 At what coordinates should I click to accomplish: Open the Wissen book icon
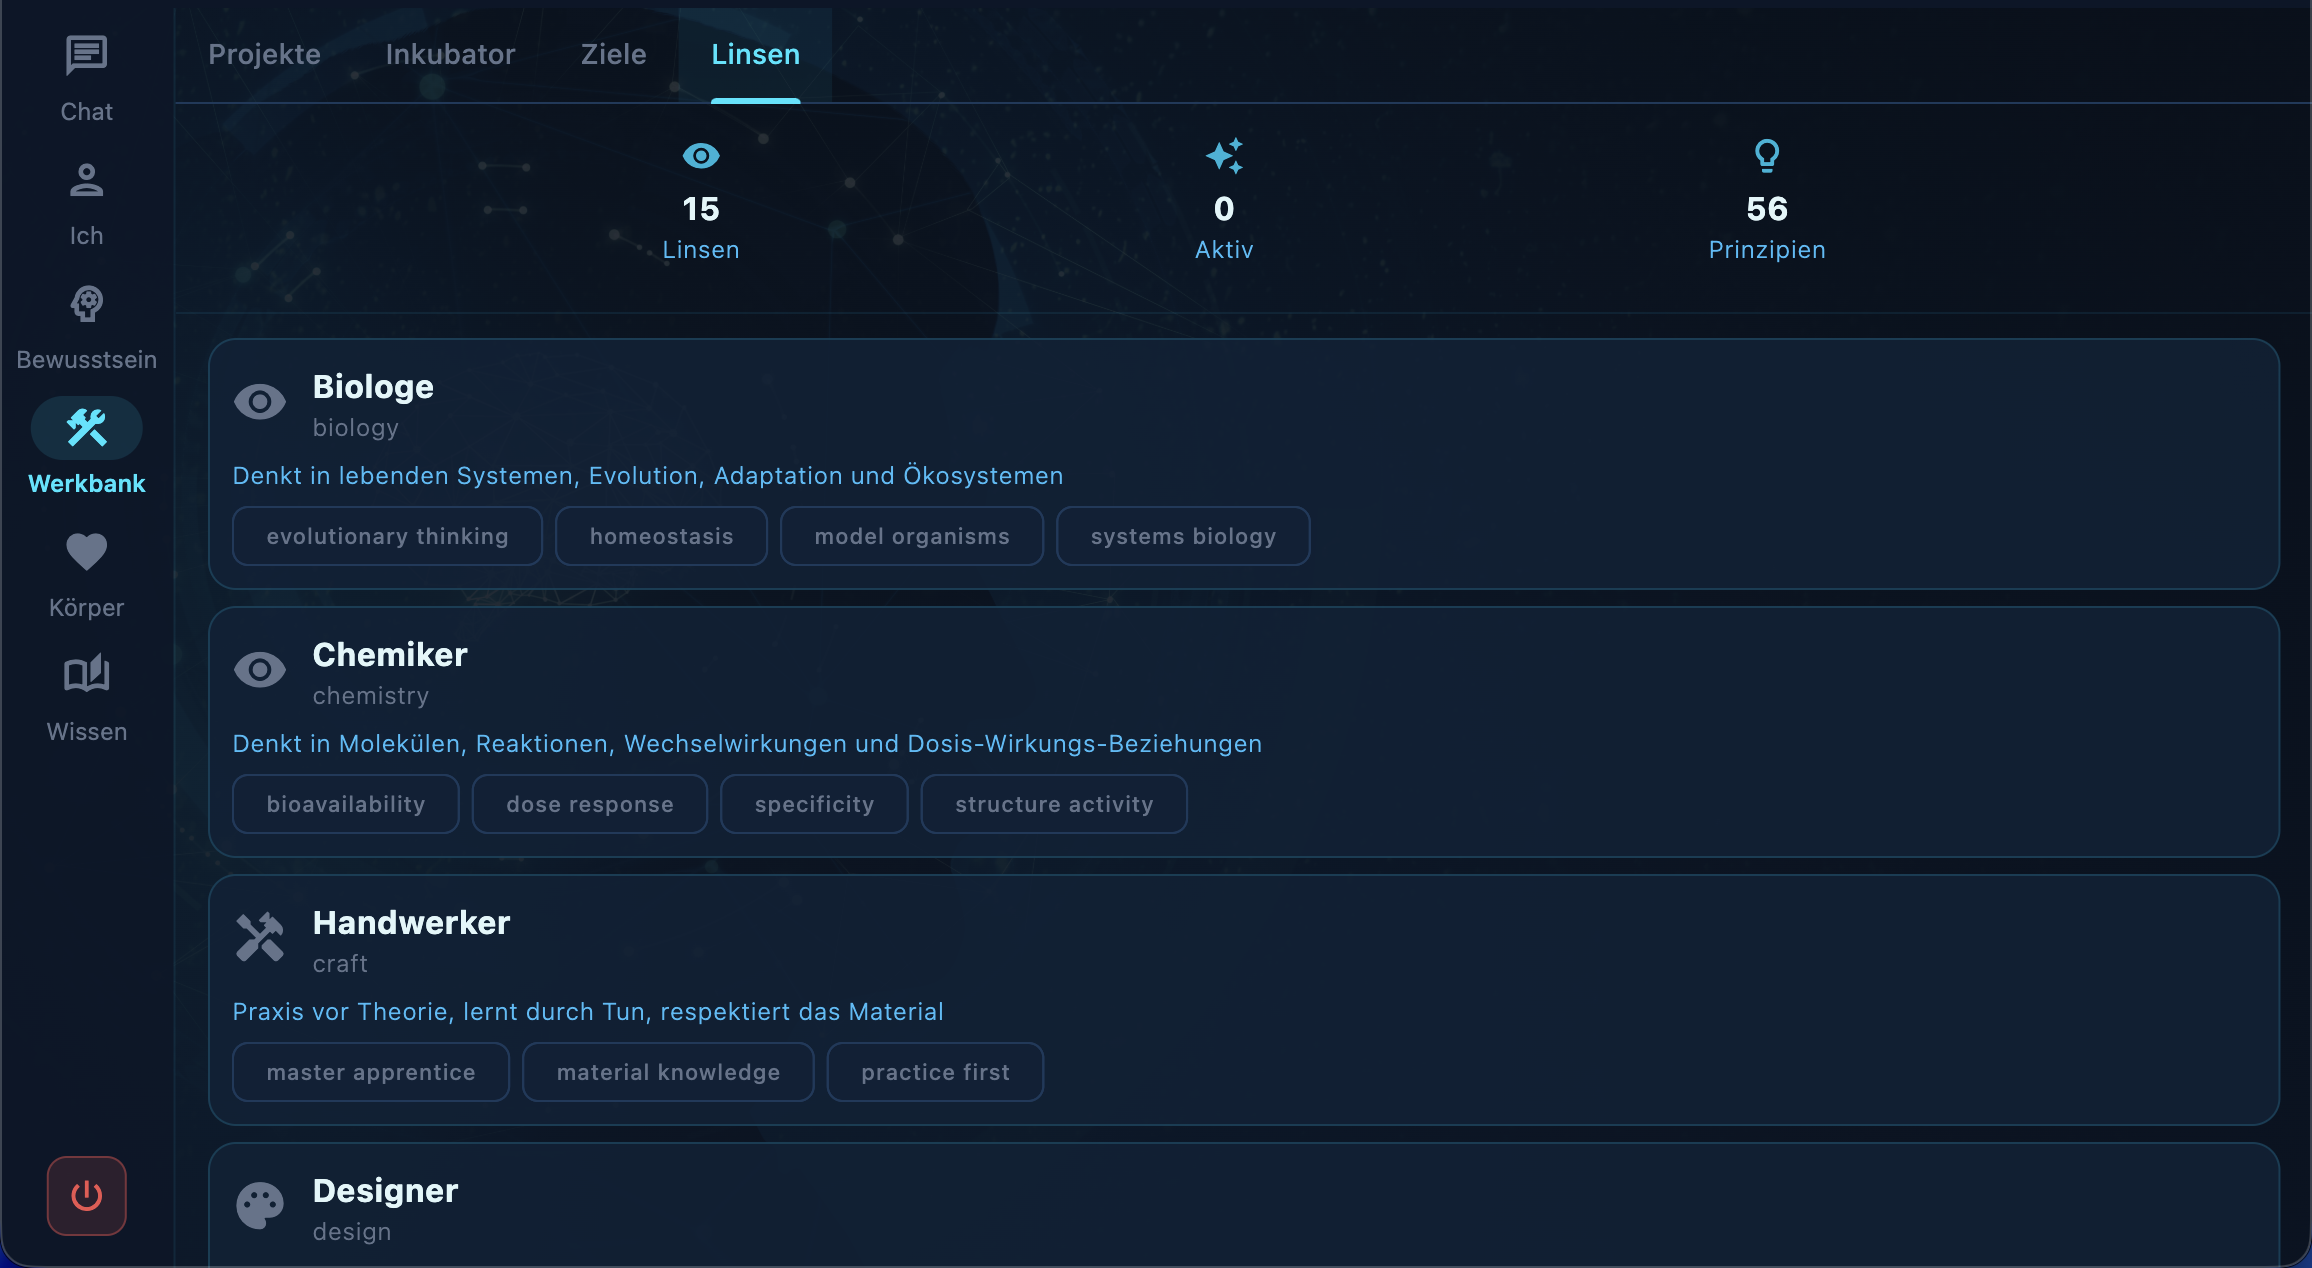click(86, 675)
